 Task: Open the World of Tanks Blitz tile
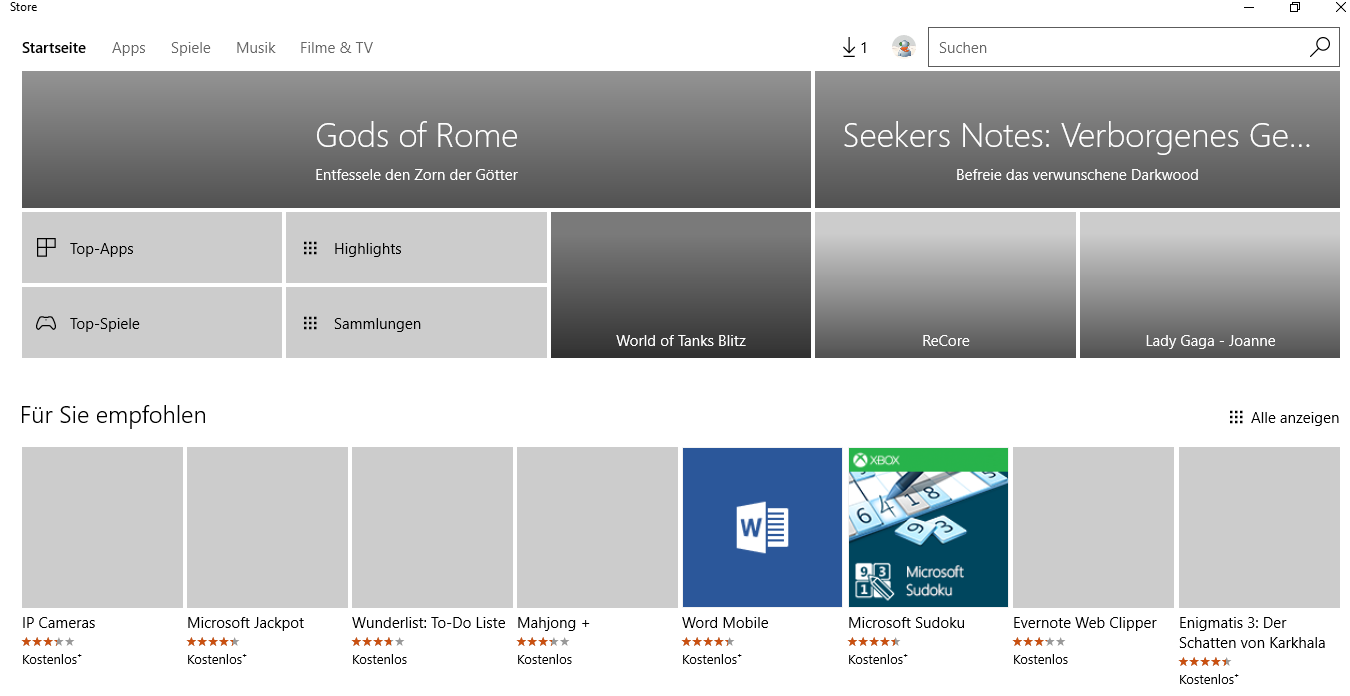[681, 285]
